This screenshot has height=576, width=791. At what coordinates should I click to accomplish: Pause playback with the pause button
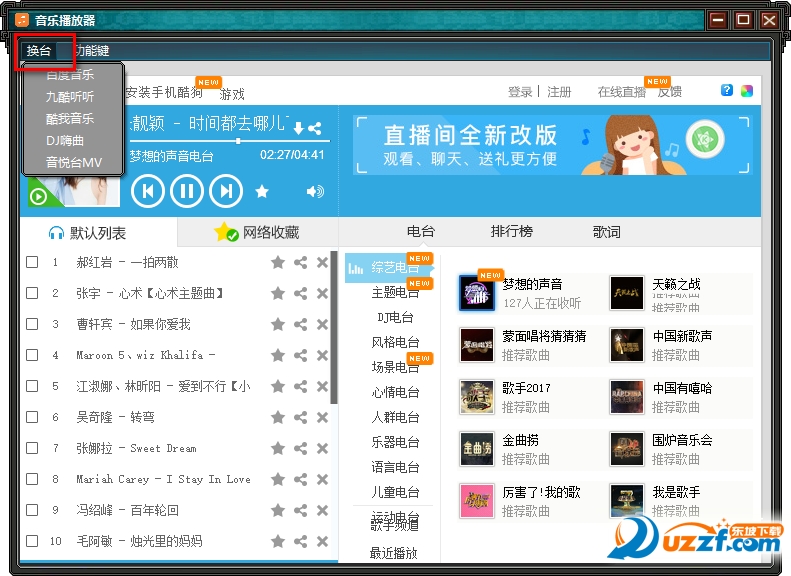pos(187,190)
